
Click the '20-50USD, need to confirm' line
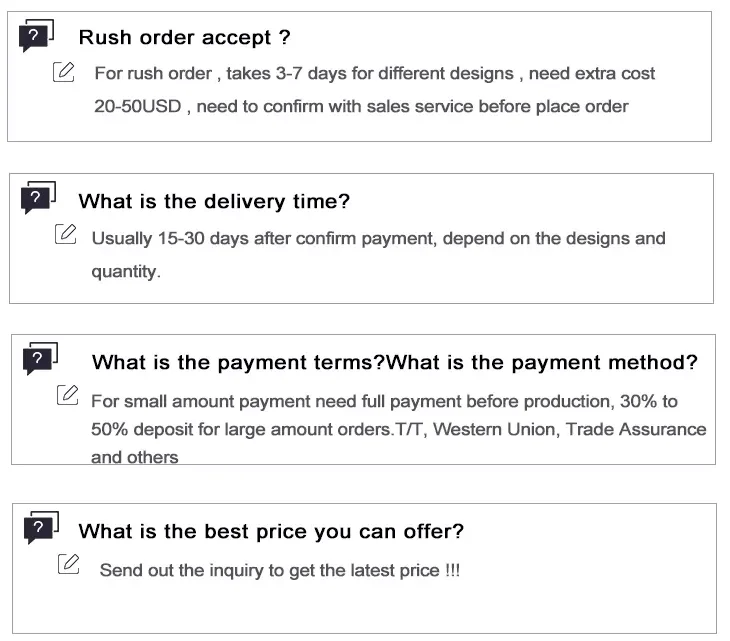[361, 107]
